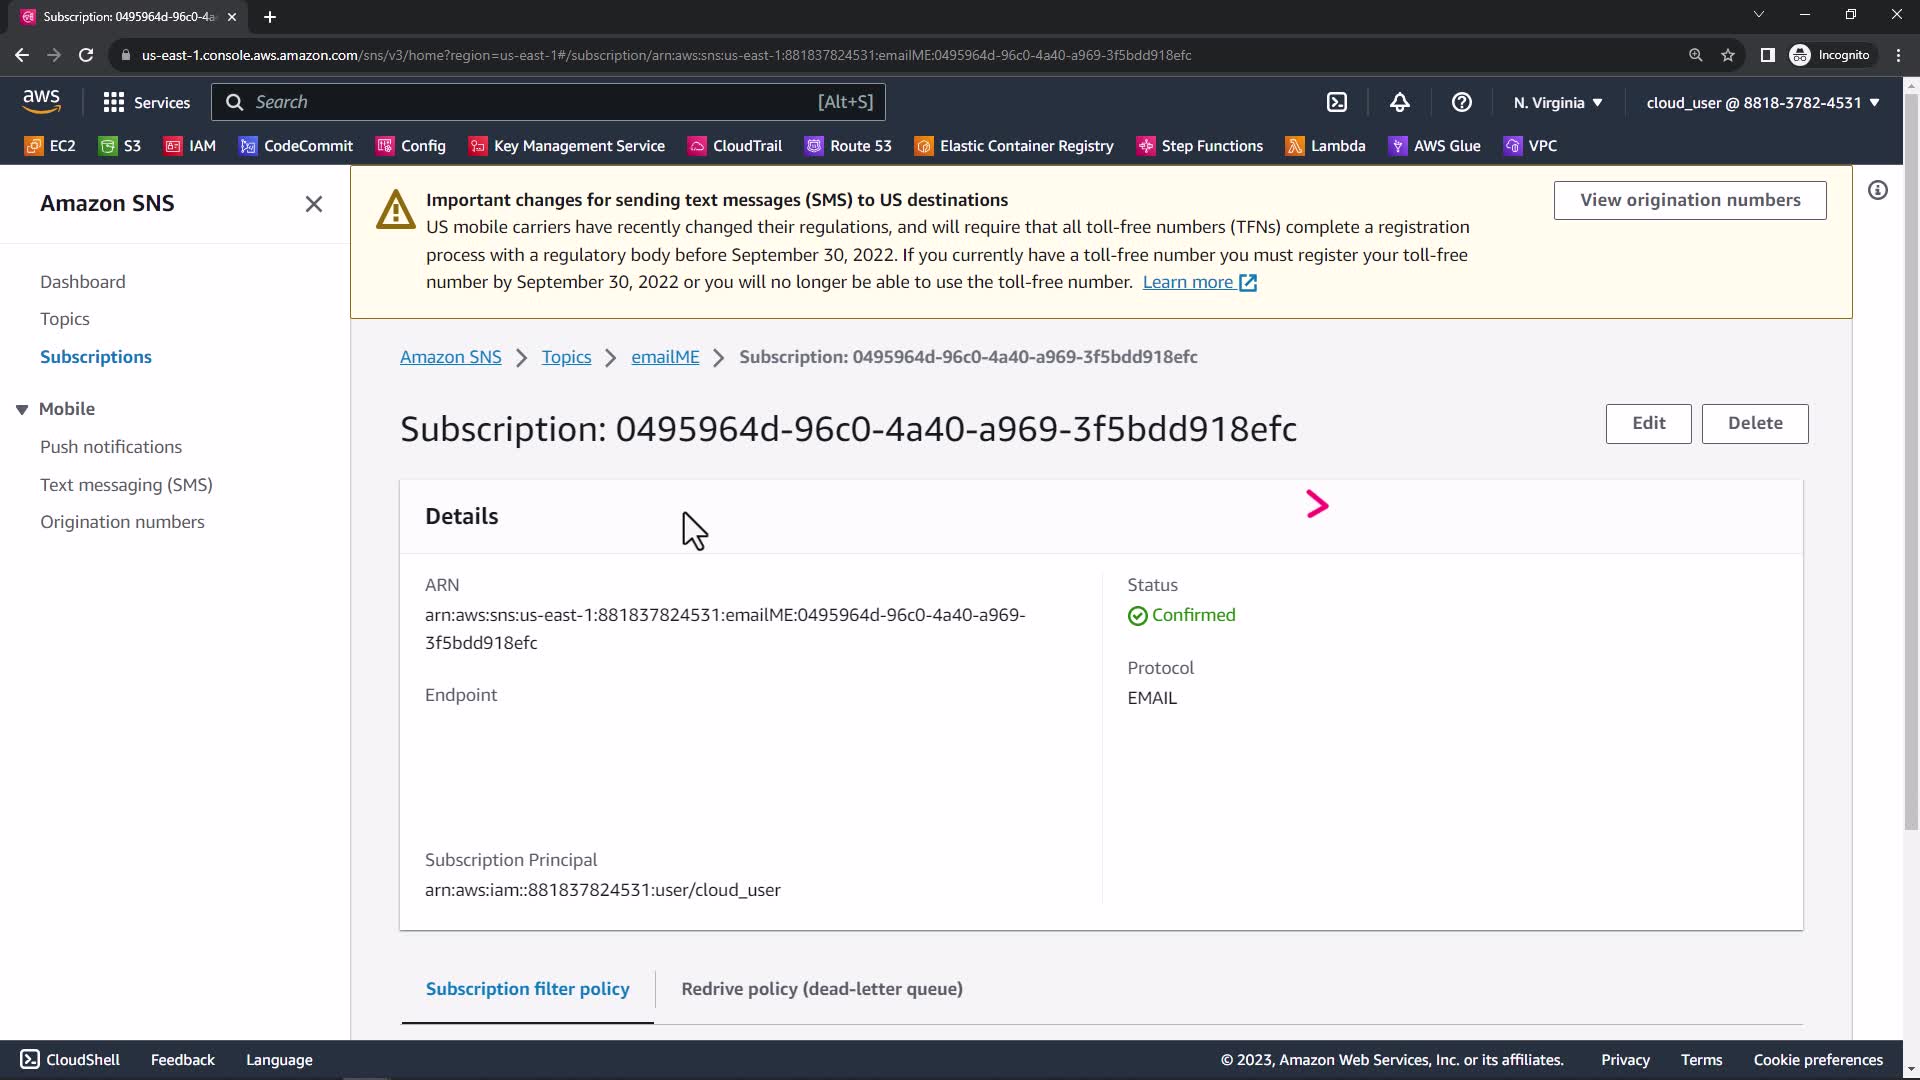Open the cloud_user account dropdown menu
The width and height of the screenshot is (1920, 1080).
pos(1762,102)
